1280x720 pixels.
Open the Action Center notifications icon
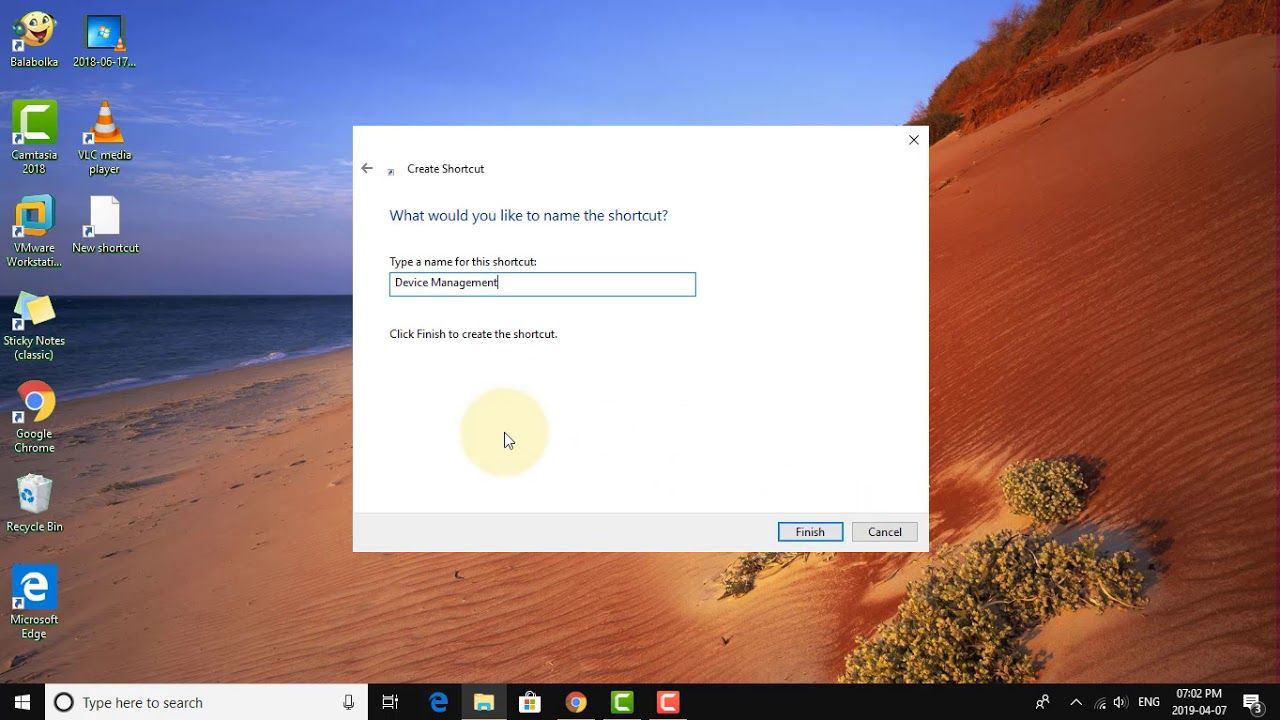[x=1253, y=702]
